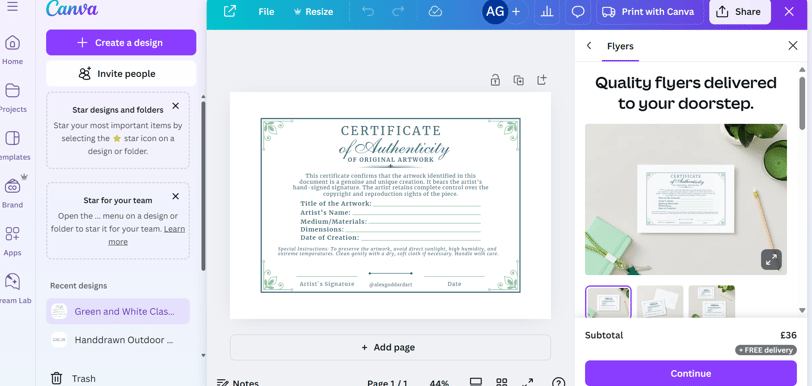812x386 pixels.
Task: Select the third flyer preview thumbnail
Action: click(x=712, y=302)
